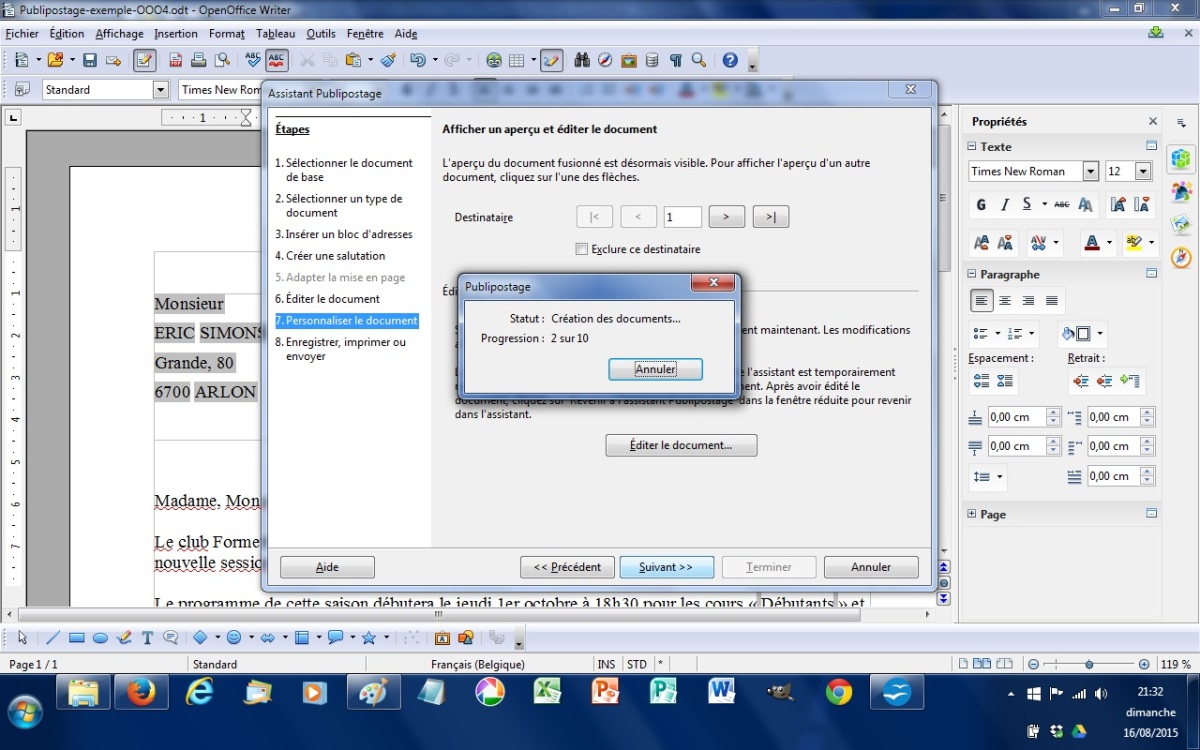Select step 3 Insérer un bloc d'adresses
The image size is (1200, 750).
[x=344, y=234]
